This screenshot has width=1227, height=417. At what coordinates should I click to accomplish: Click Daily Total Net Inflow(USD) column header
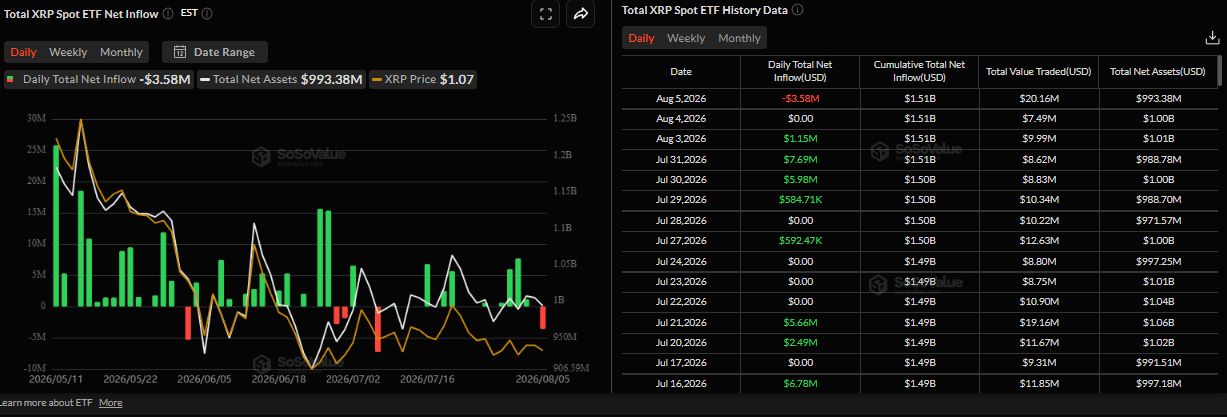point(799,72)
